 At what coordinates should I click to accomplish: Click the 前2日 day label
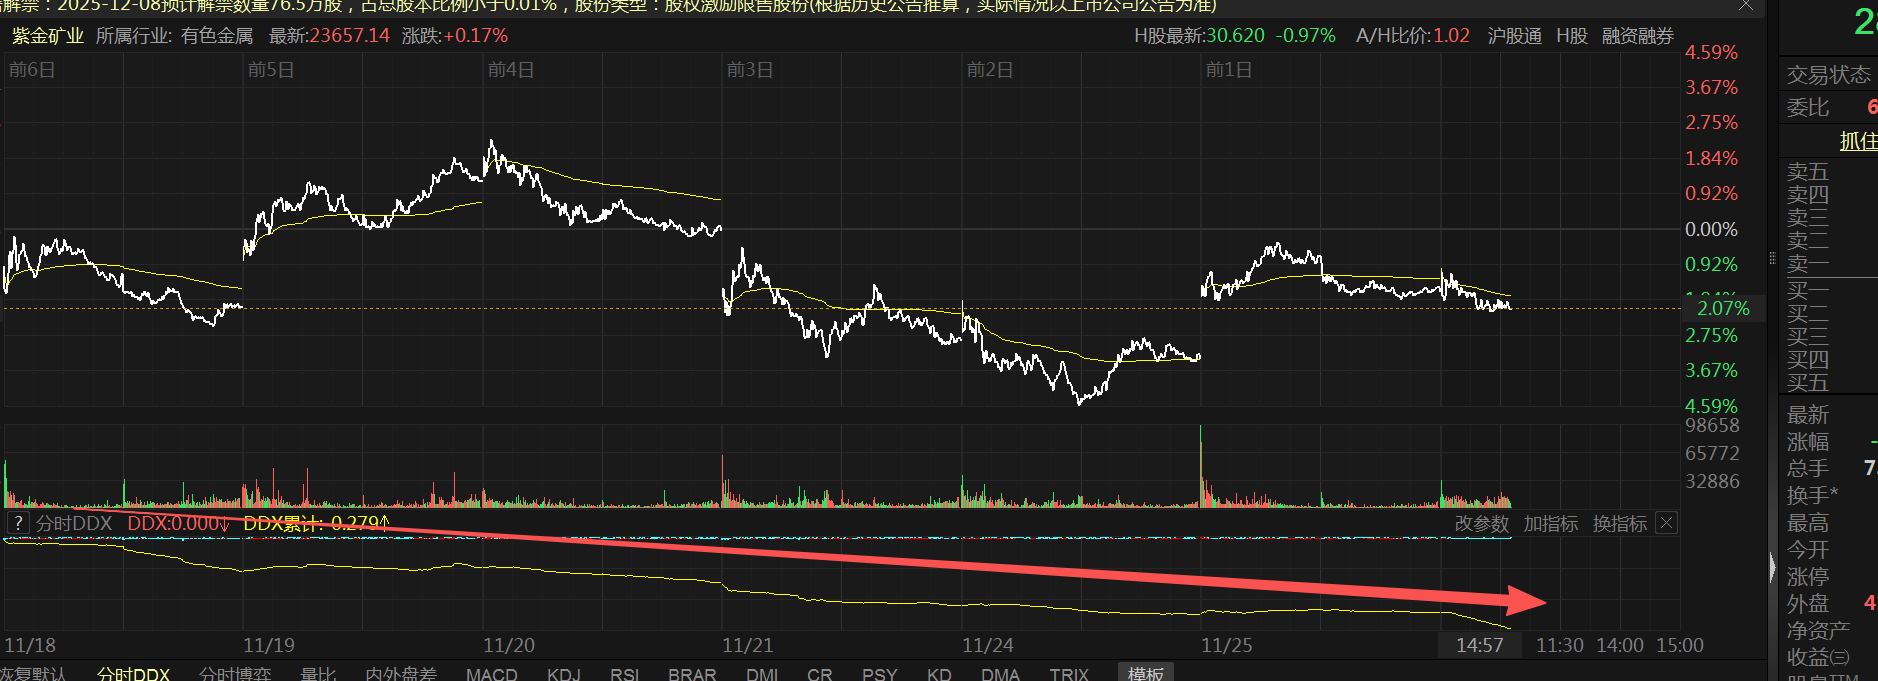click(990, 70)
